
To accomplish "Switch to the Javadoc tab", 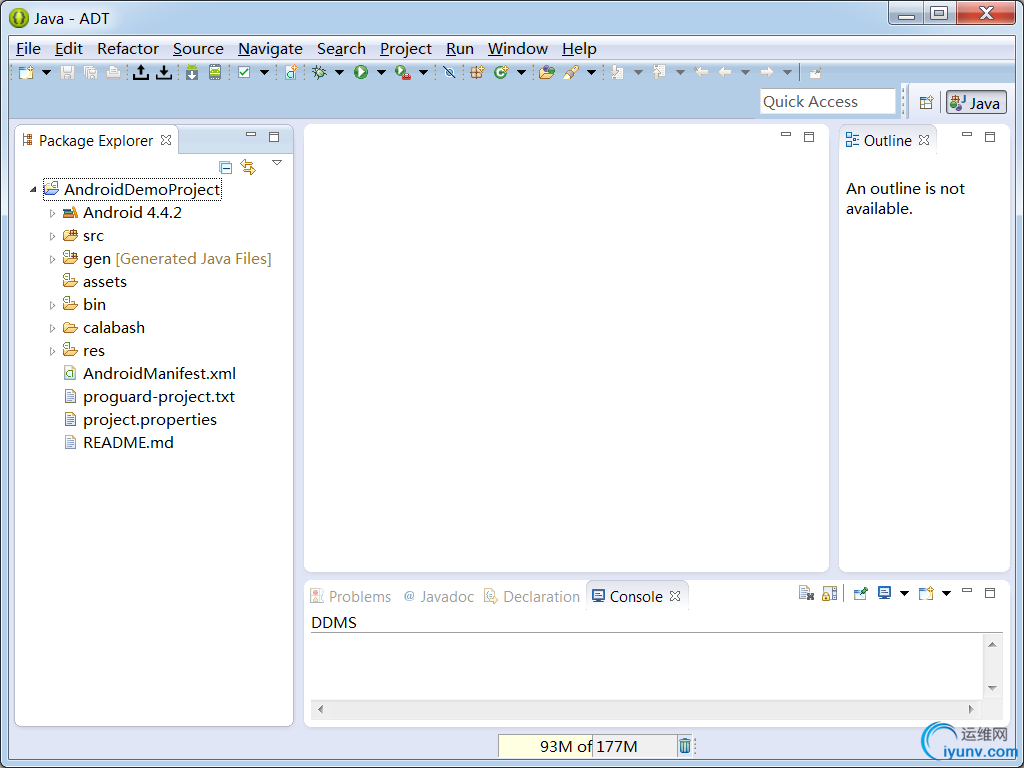I will click(x=438, y=596).
